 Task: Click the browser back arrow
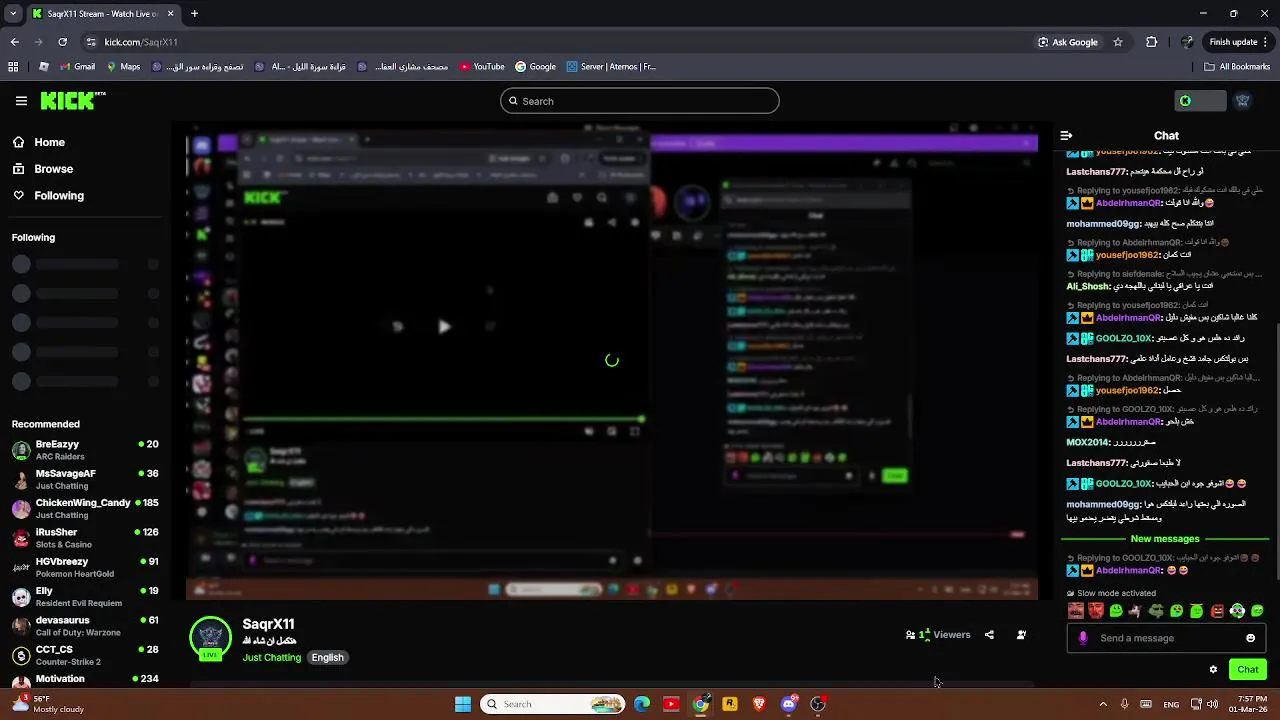(x=14, y=42)
